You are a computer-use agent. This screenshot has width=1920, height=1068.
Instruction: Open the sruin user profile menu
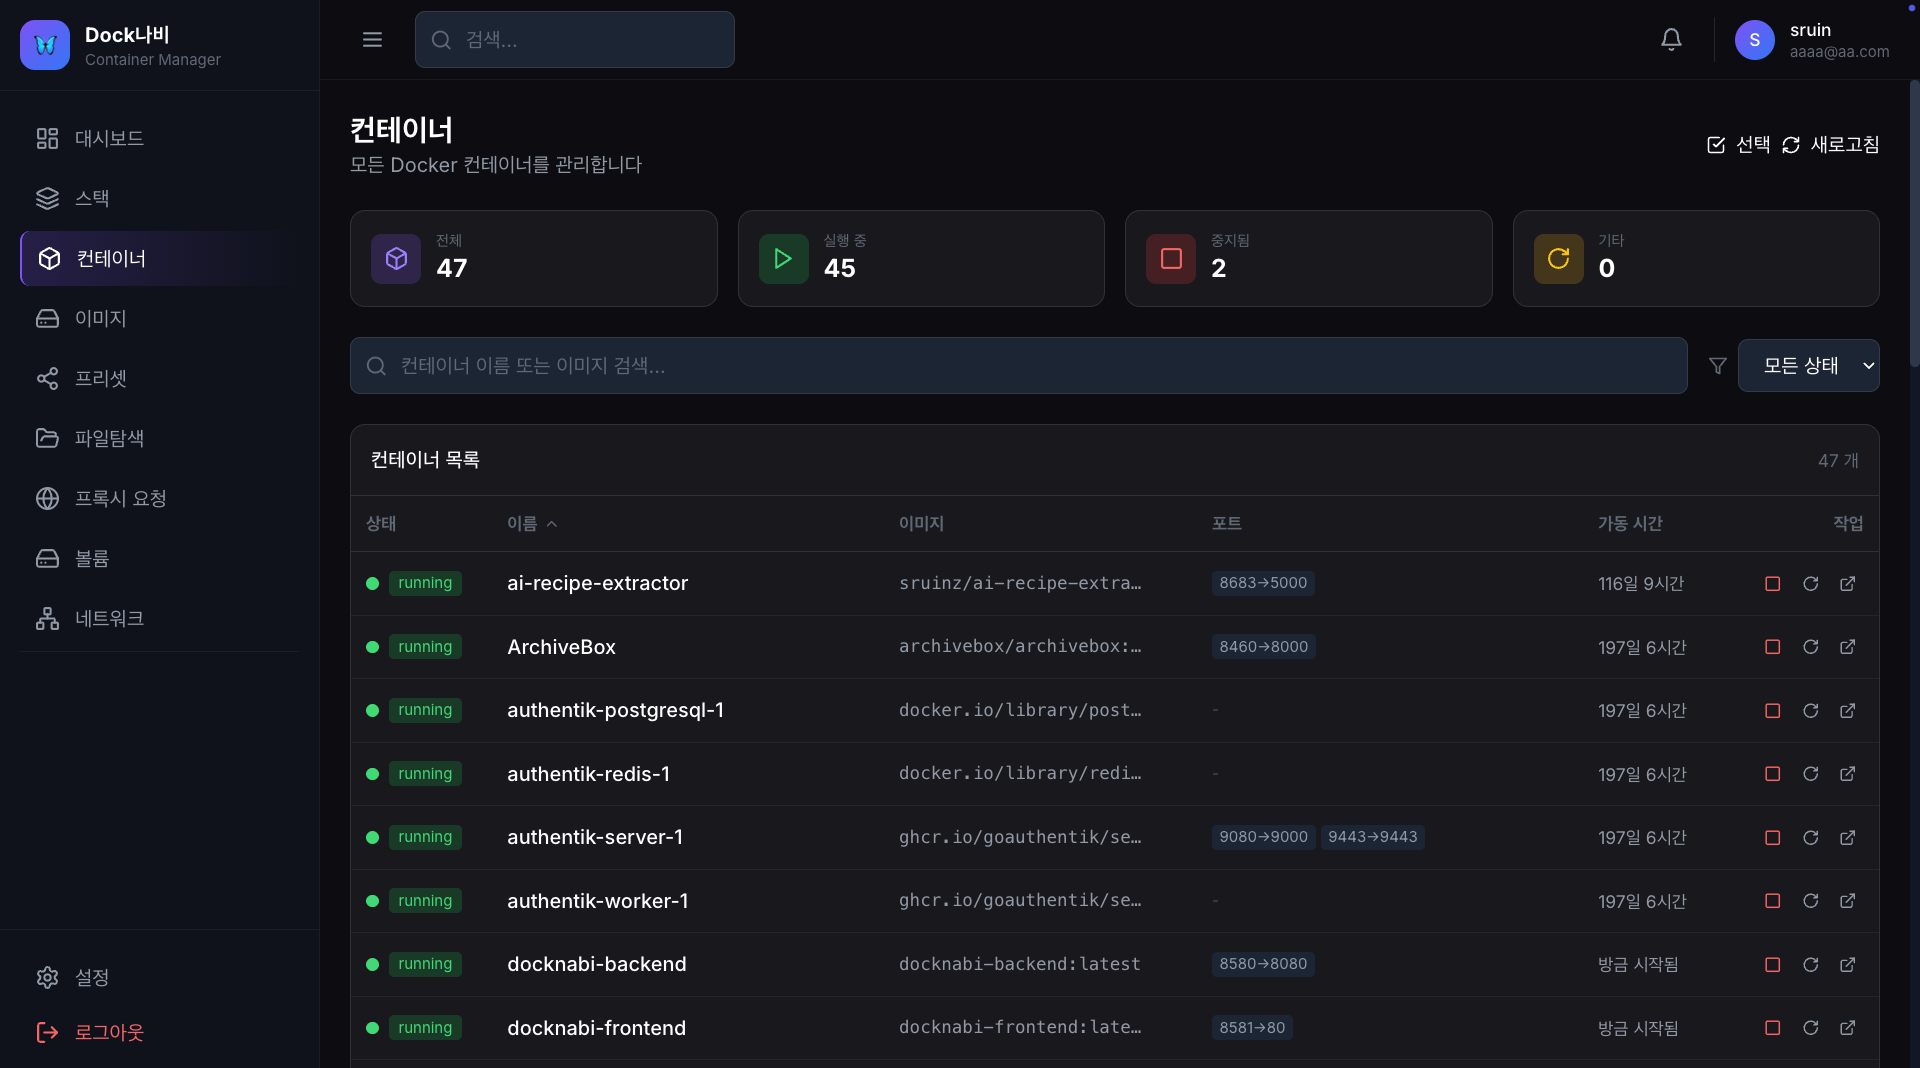1811,40
